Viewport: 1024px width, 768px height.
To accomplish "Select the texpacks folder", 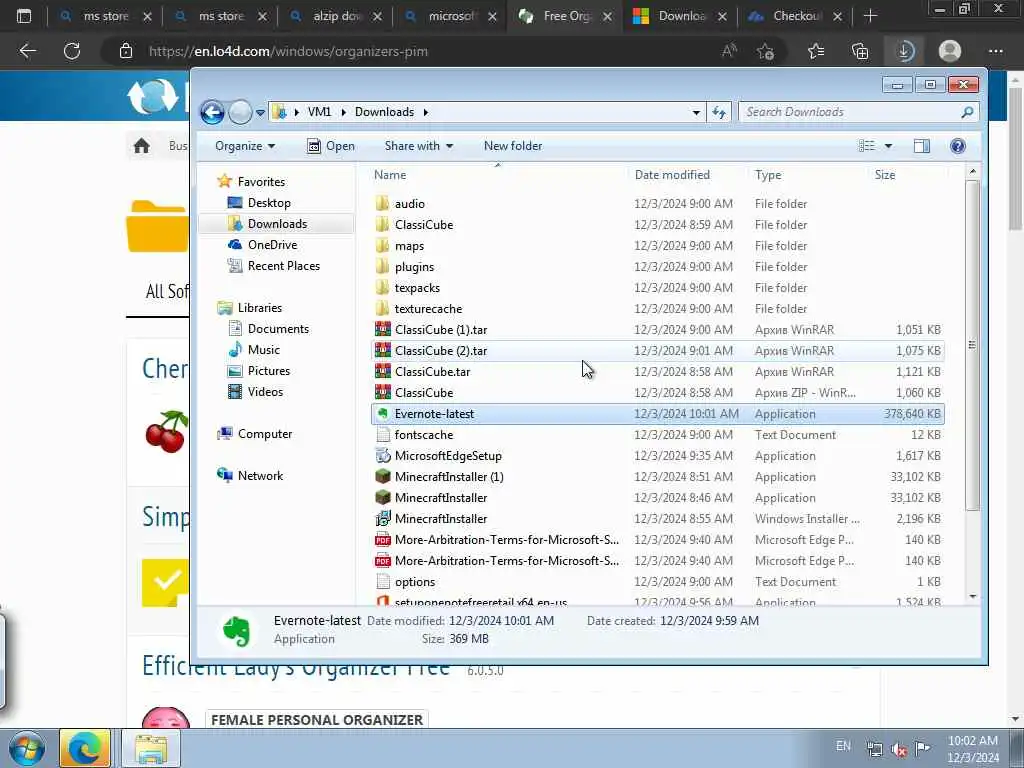I will (x=417, y=287).
